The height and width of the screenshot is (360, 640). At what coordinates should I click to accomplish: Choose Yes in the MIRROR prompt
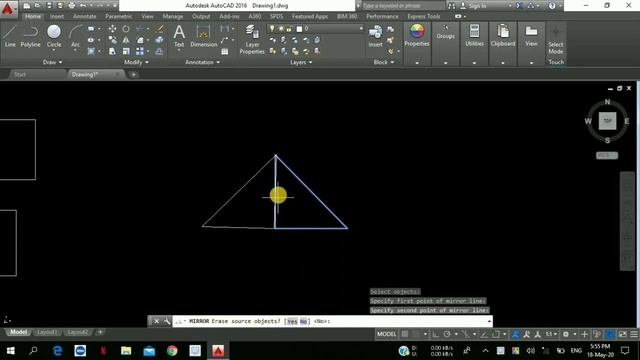click(x=292, y=321)
